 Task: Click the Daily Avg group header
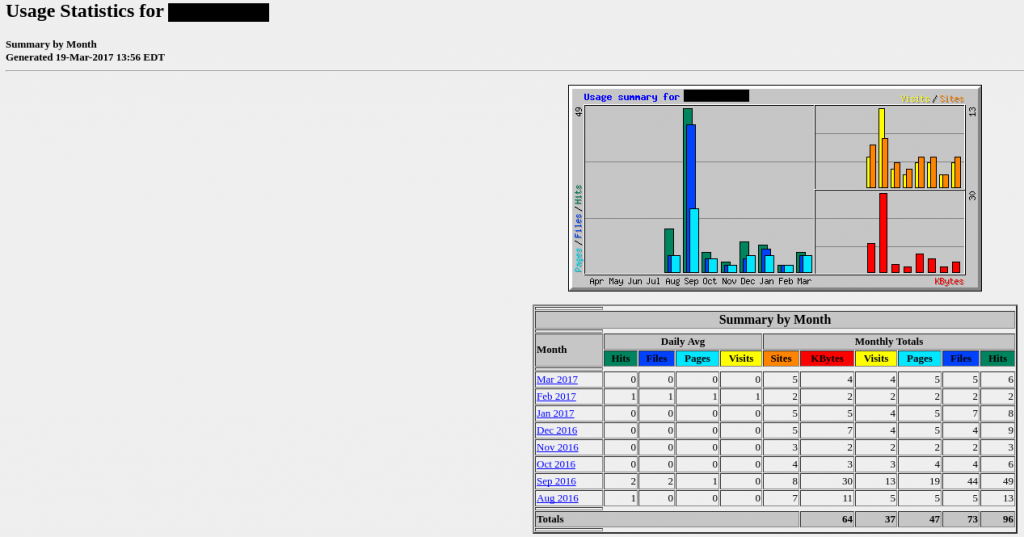tap(682, 342)
